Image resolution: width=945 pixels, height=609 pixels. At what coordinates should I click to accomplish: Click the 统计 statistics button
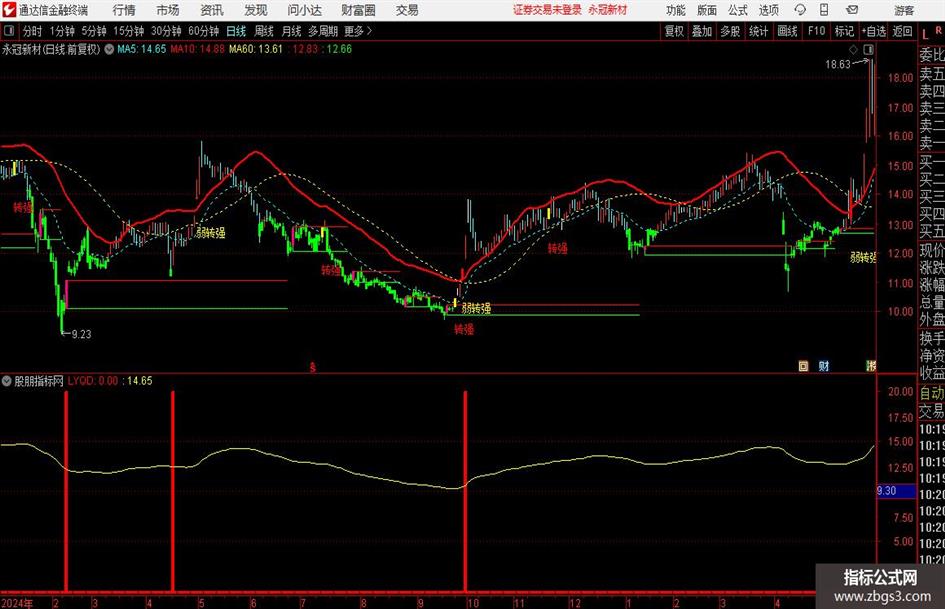(758, 31)
